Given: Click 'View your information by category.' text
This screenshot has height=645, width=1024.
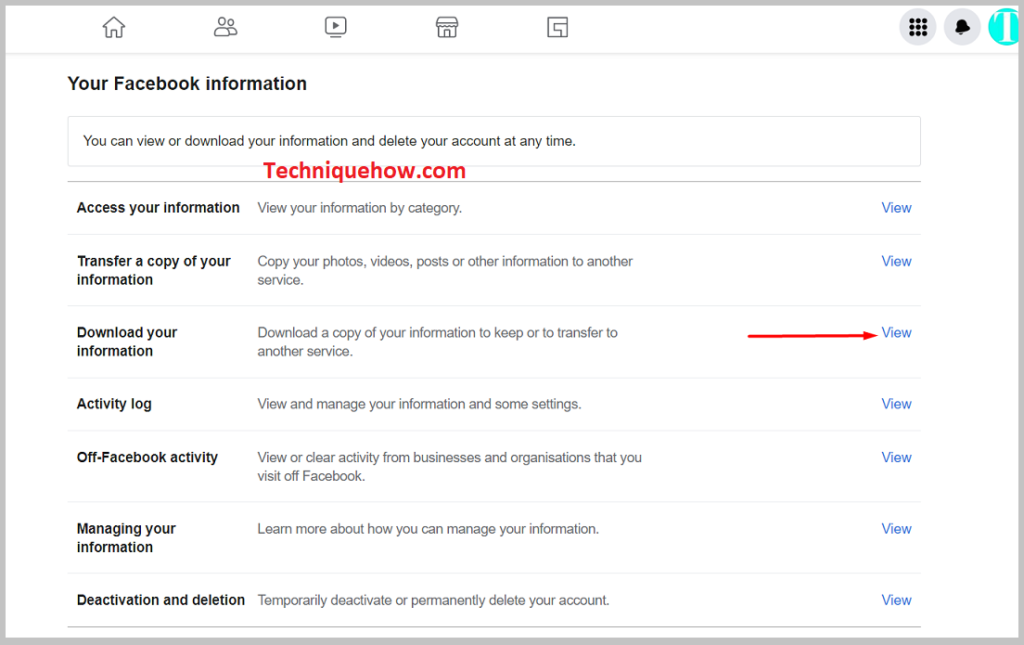Looking at the screenshot, I should 359,208.
